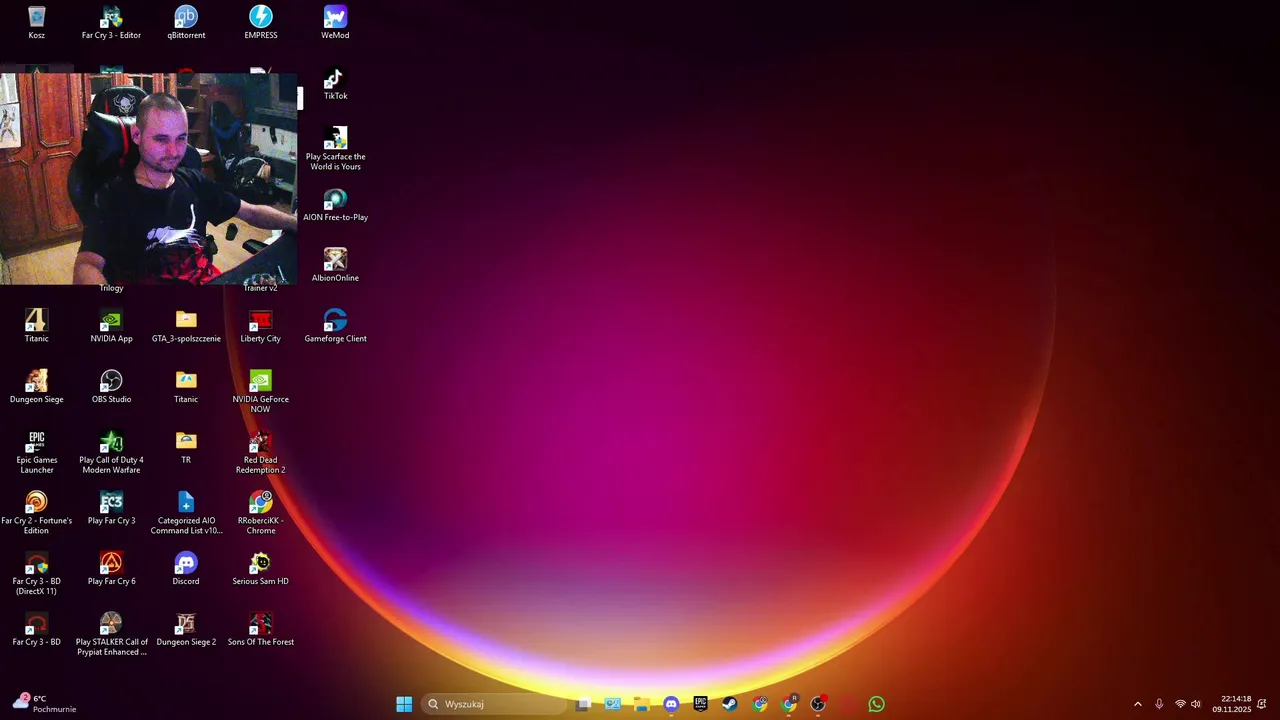This screenshot has height=720, width=1280.
Task: Click the Wyszukaj taskbar search box
Action: [495, 704]
